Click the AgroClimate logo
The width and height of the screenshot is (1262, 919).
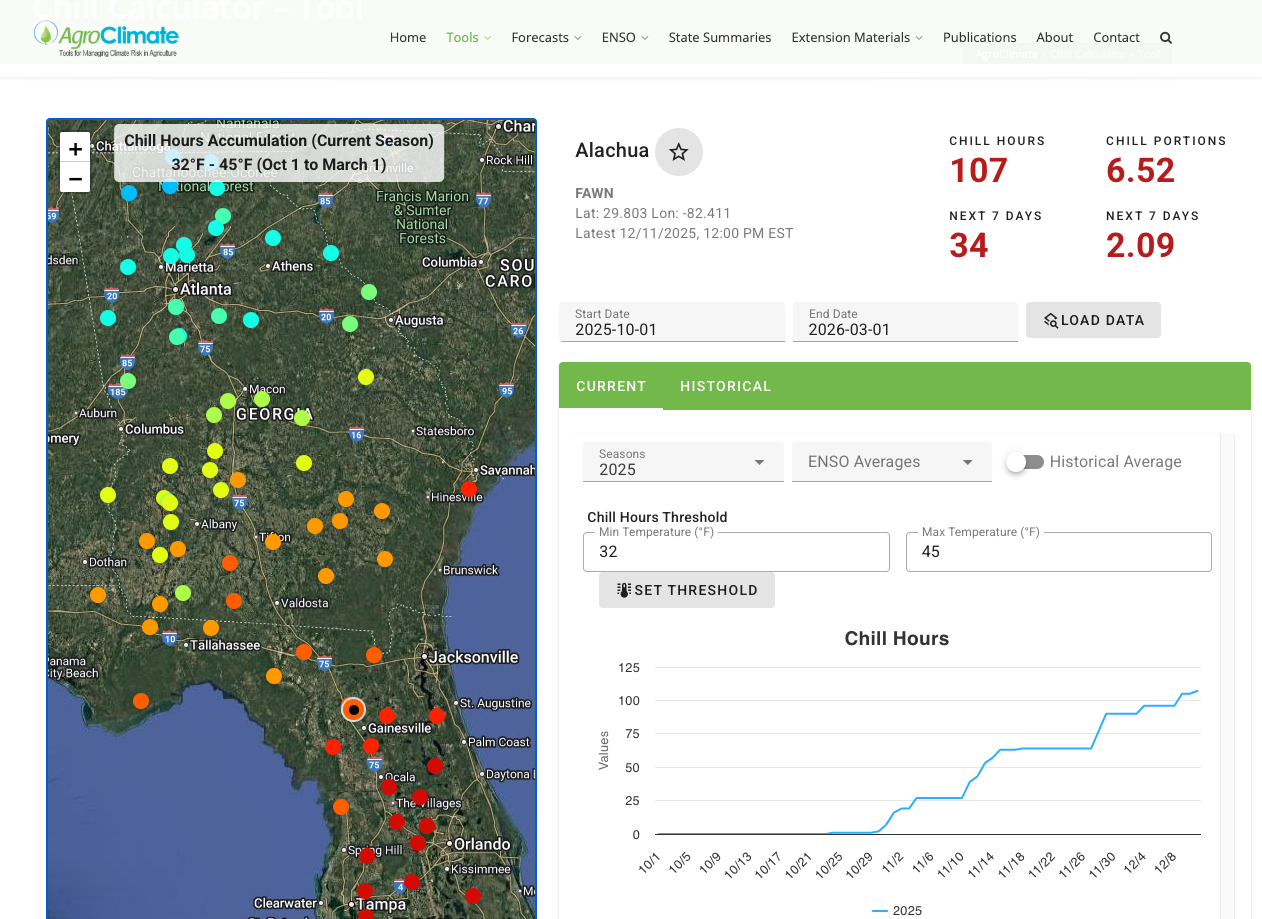tap(106, 37)
